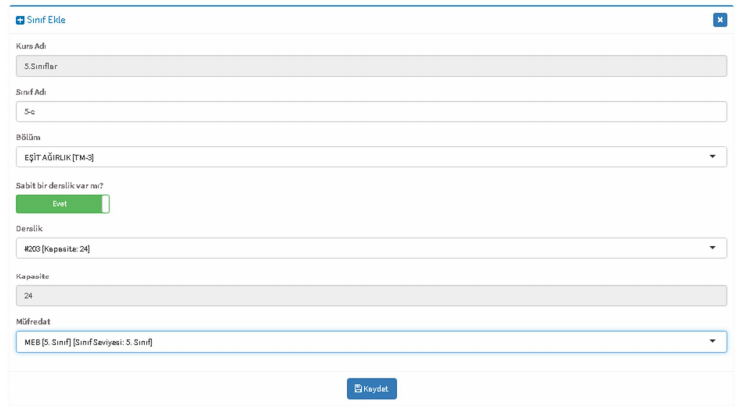Click the plus icon beside Sınıf Ekle
743x406 pixels.
[20, 20]
